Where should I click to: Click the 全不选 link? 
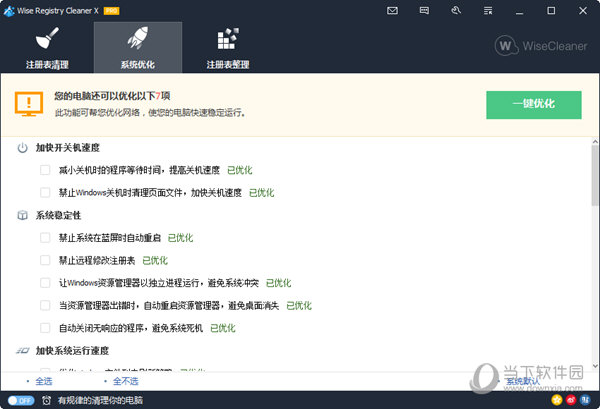click(126, 381)
